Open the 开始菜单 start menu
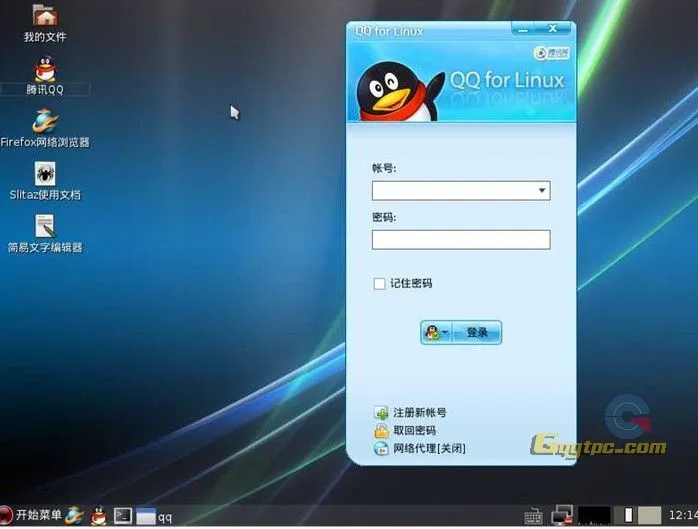 pyautogui.click(x=31, y=515)
